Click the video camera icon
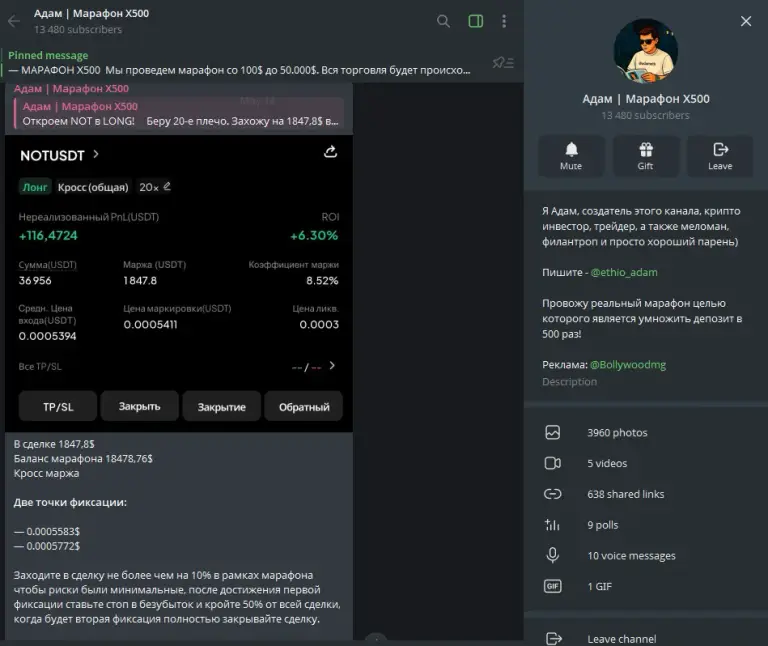 552,463
